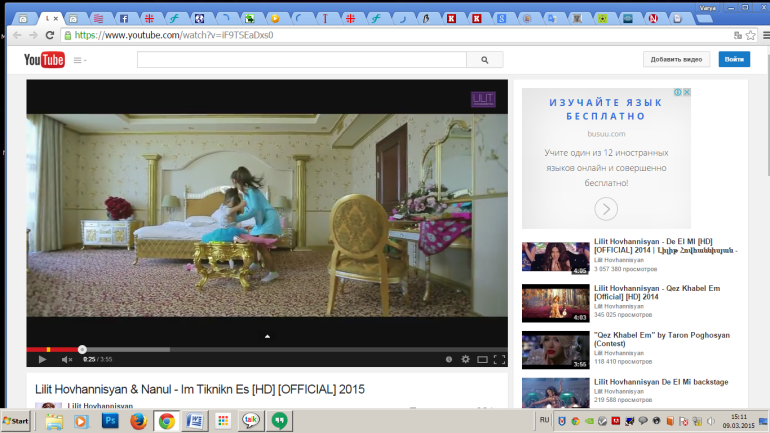Click the translate page icon in address bar
Viewport: 770px width, 433px height.
click(x=738, y=35)
